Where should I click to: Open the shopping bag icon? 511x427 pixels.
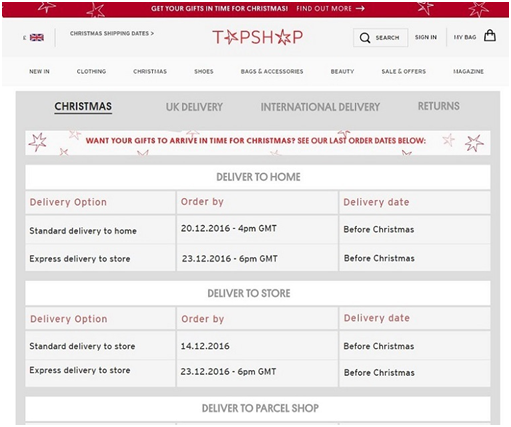point(490,35)
